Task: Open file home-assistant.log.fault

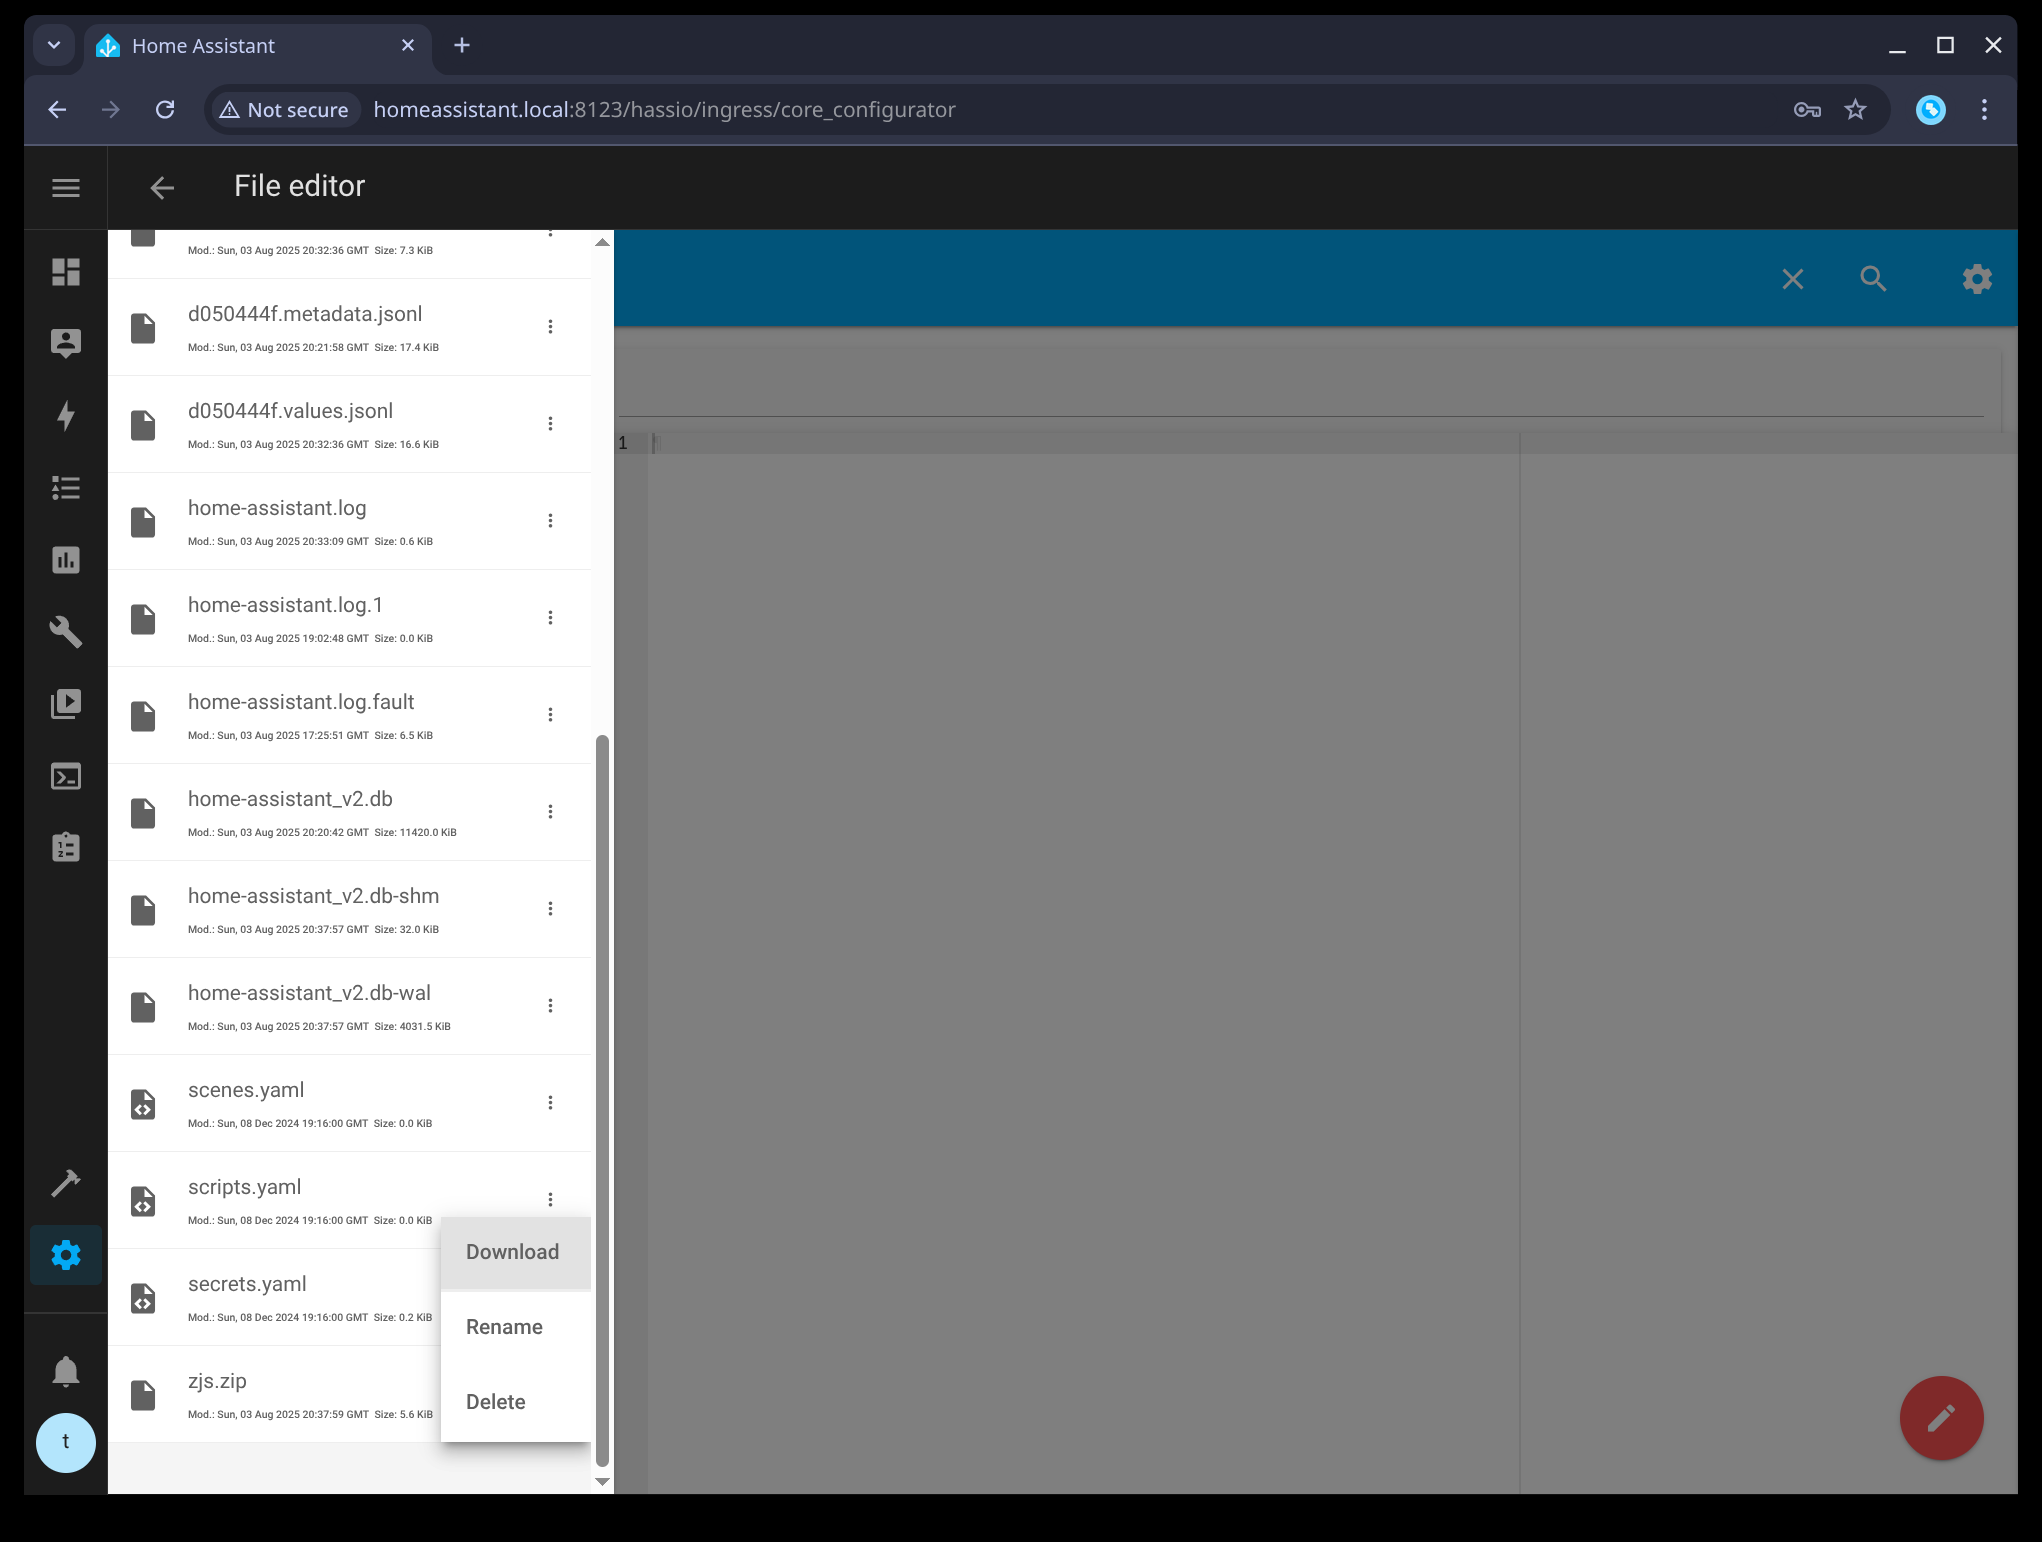Action: pyautogui.click(x=350, y=715)
